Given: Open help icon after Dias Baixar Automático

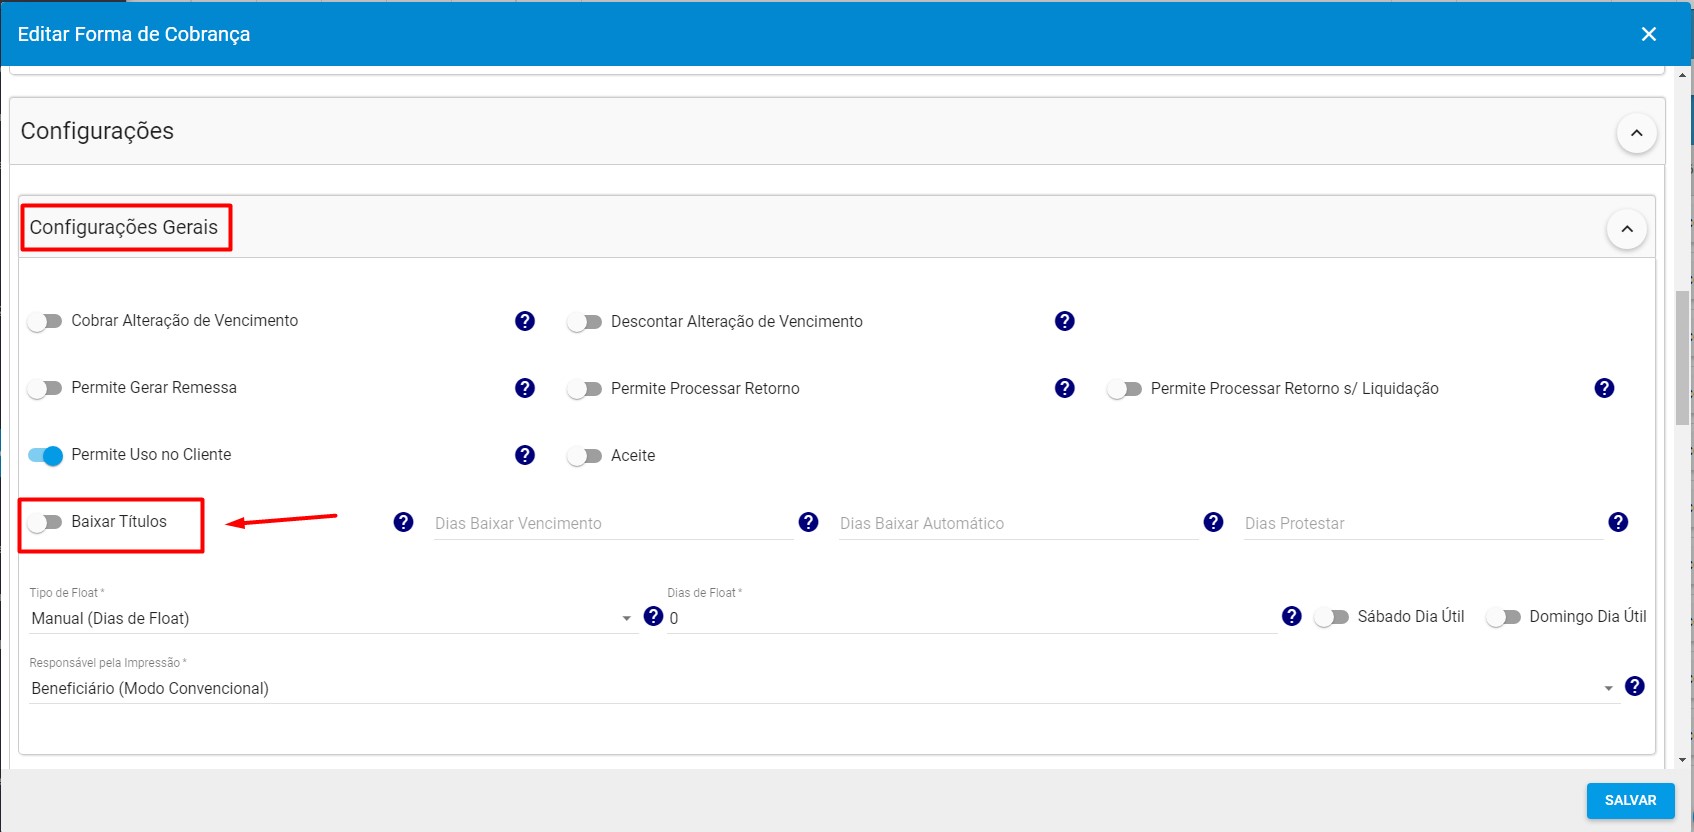Looking at the screenshot, I should click(1214, 522).
